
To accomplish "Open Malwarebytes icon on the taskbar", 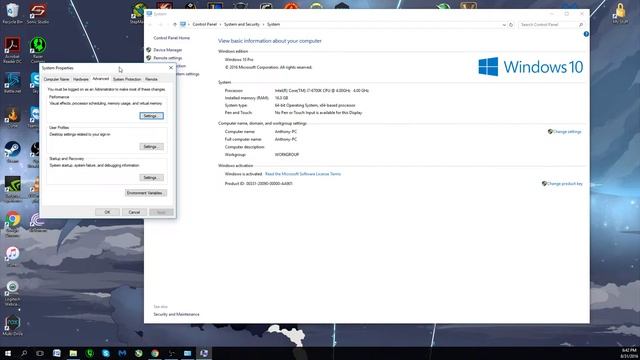I will pos(122,353).
